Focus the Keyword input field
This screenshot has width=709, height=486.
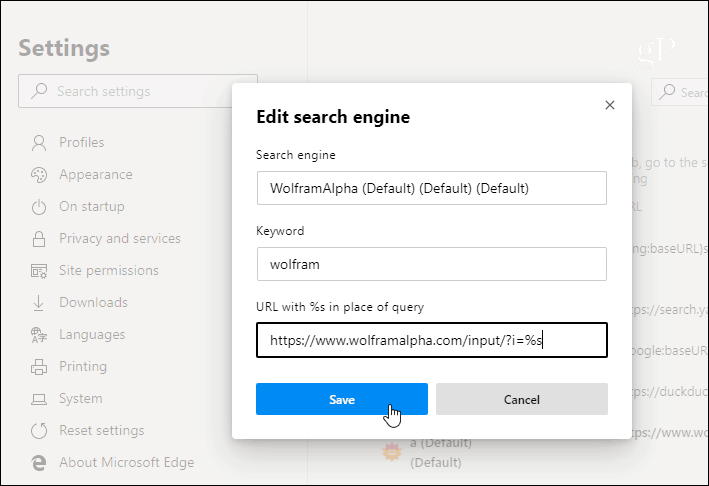click(432, 264)
